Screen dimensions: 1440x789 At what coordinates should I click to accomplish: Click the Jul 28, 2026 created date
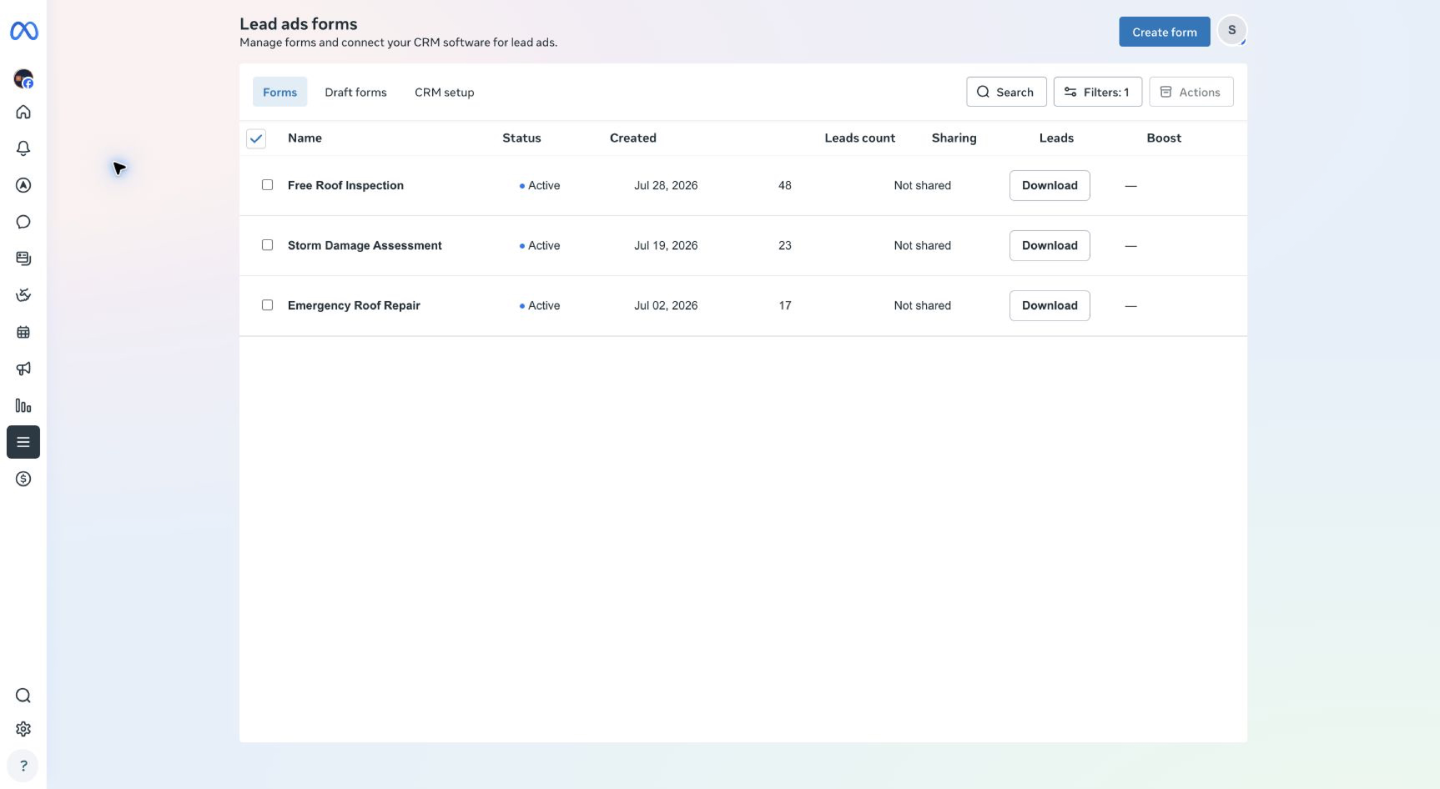click(x=666, y=185)
